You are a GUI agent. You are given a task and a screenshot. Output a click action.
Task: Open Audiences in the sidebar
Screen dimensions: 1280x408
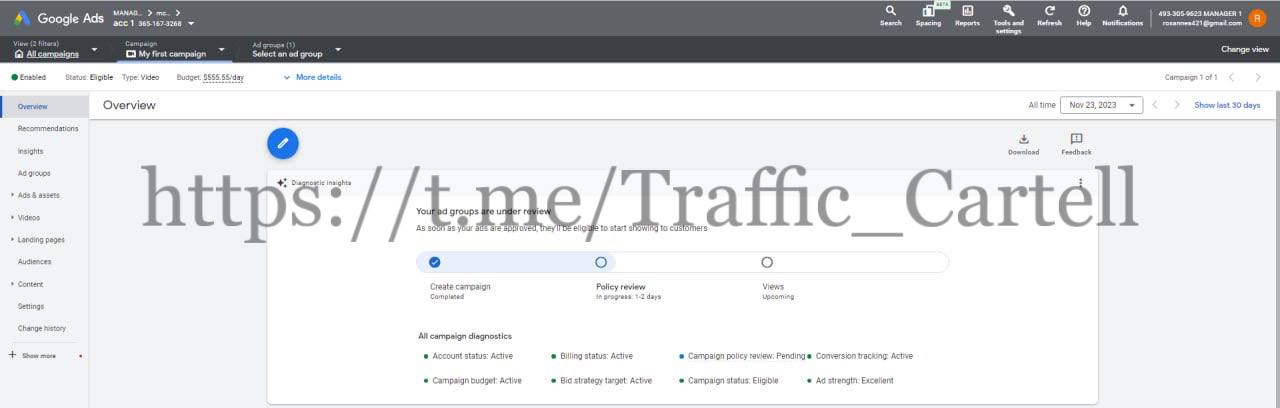(x=34, y=261)
